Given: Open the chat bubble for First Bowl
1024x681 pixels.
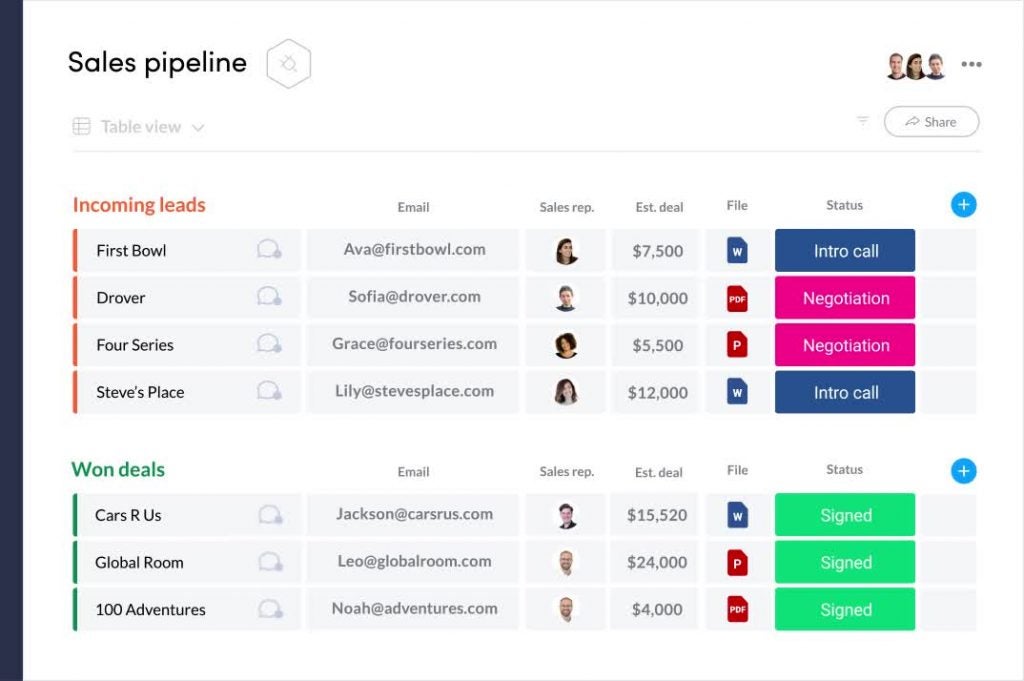Looking at the screenshot, I should tap(268, 250).
